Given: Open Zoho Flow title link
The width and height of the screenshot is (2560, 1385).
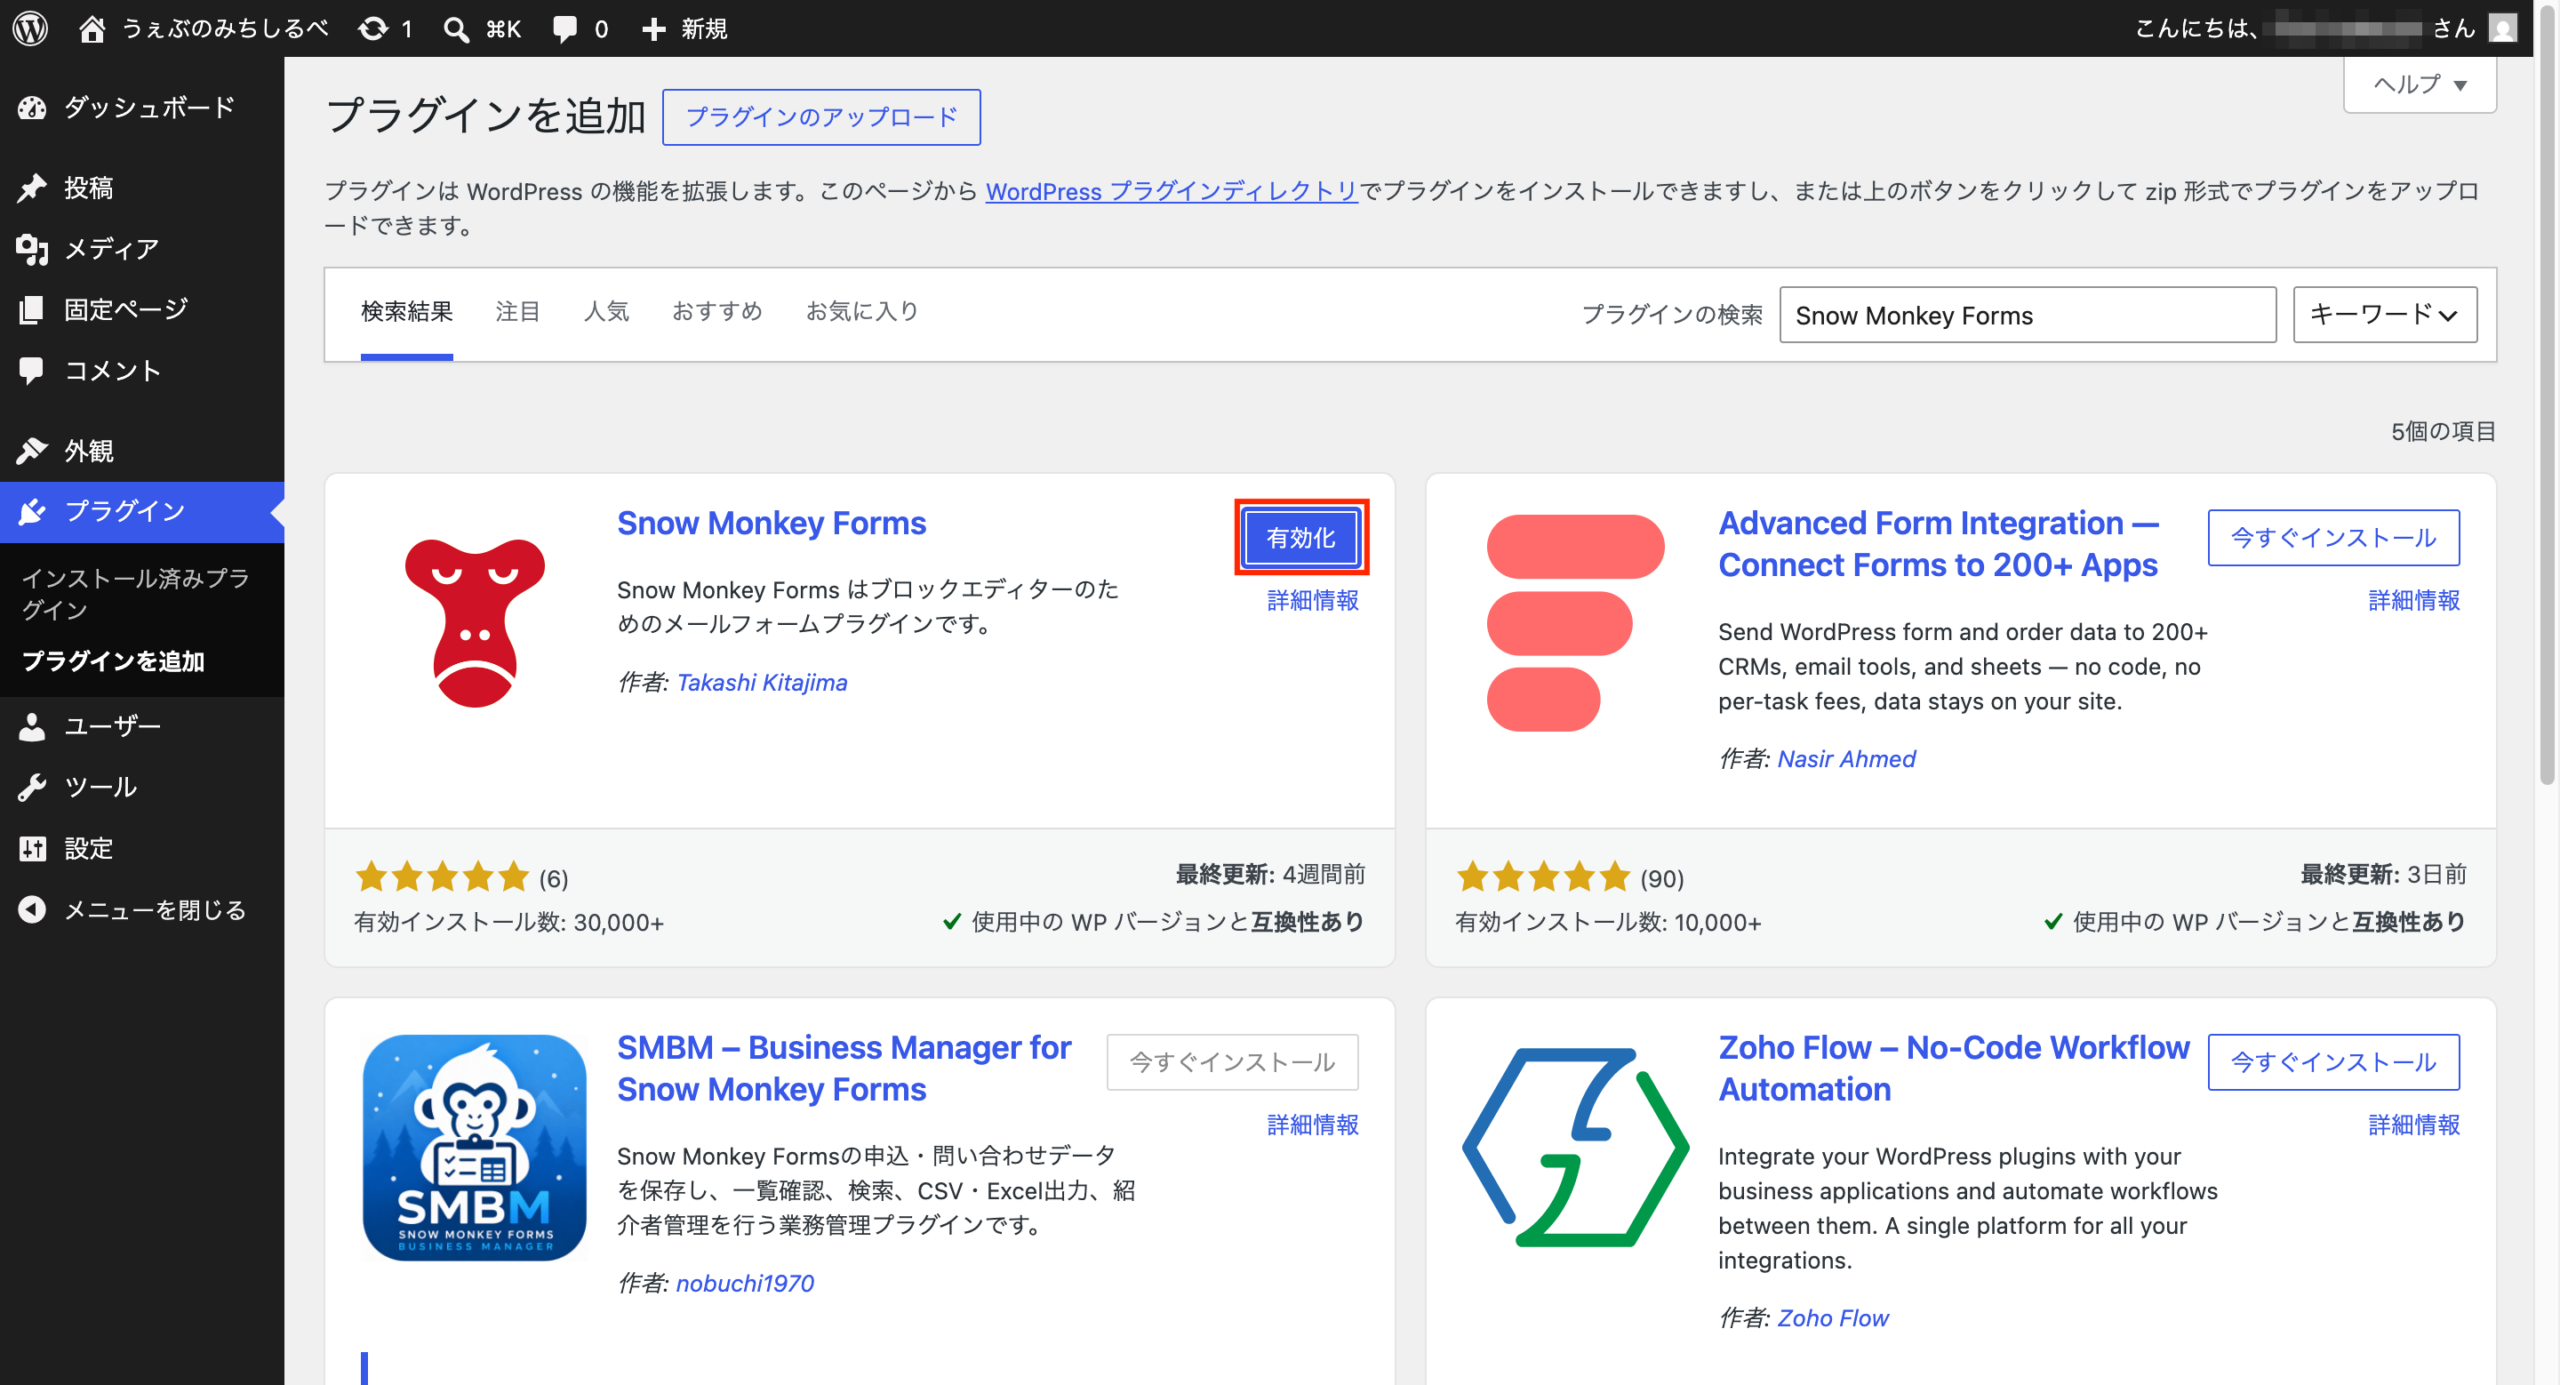Looking at the screenshot, I should 1954,1068.
